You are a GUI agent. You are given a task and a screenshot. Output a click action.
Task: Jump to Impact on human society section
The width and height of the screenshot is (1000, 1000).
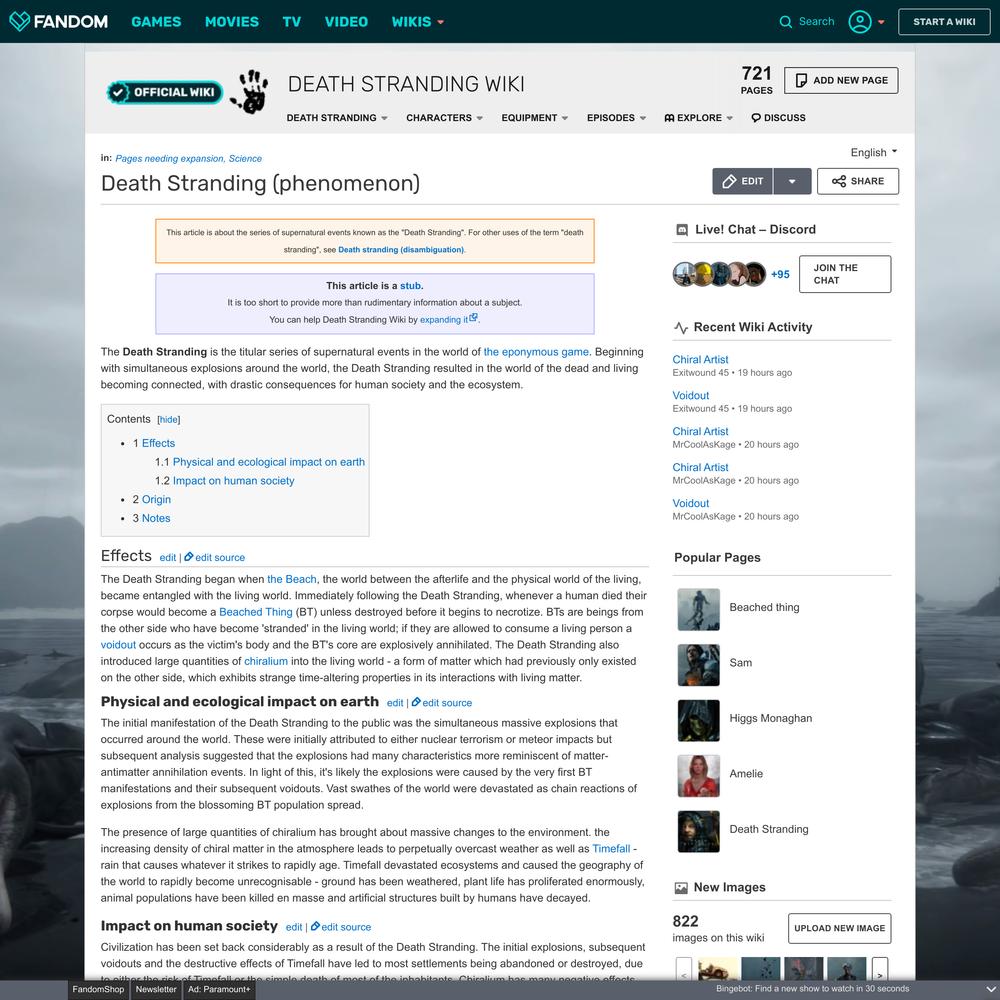coord(233,481)
